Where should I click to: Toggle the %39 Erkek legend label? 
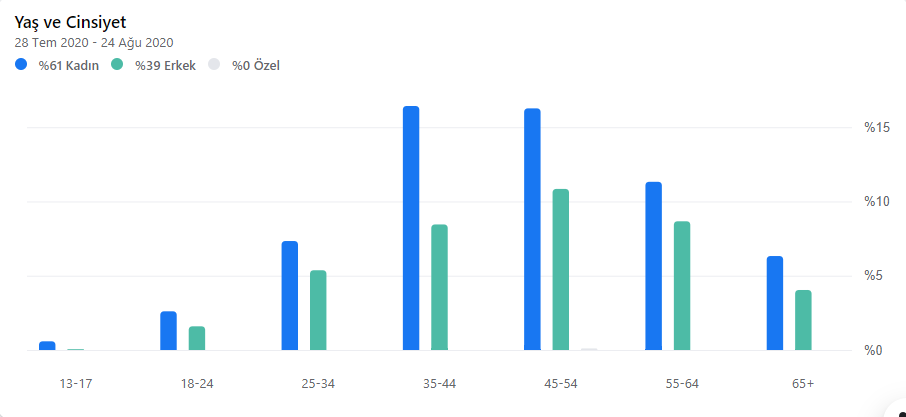coord(166,66)
